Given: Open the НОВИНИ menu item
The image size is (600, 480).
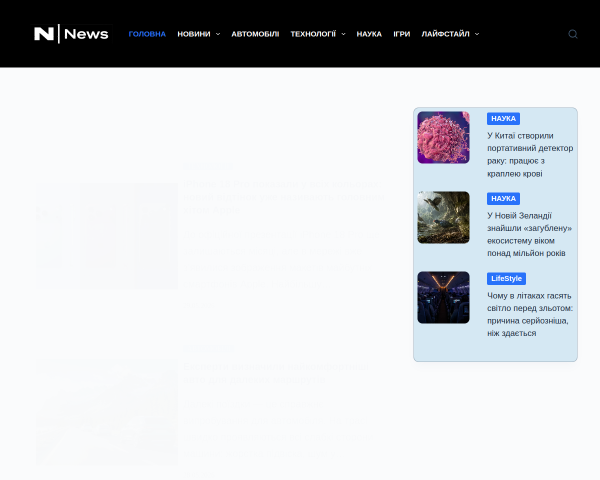Looking at the screenshot, I should [194, 34].
